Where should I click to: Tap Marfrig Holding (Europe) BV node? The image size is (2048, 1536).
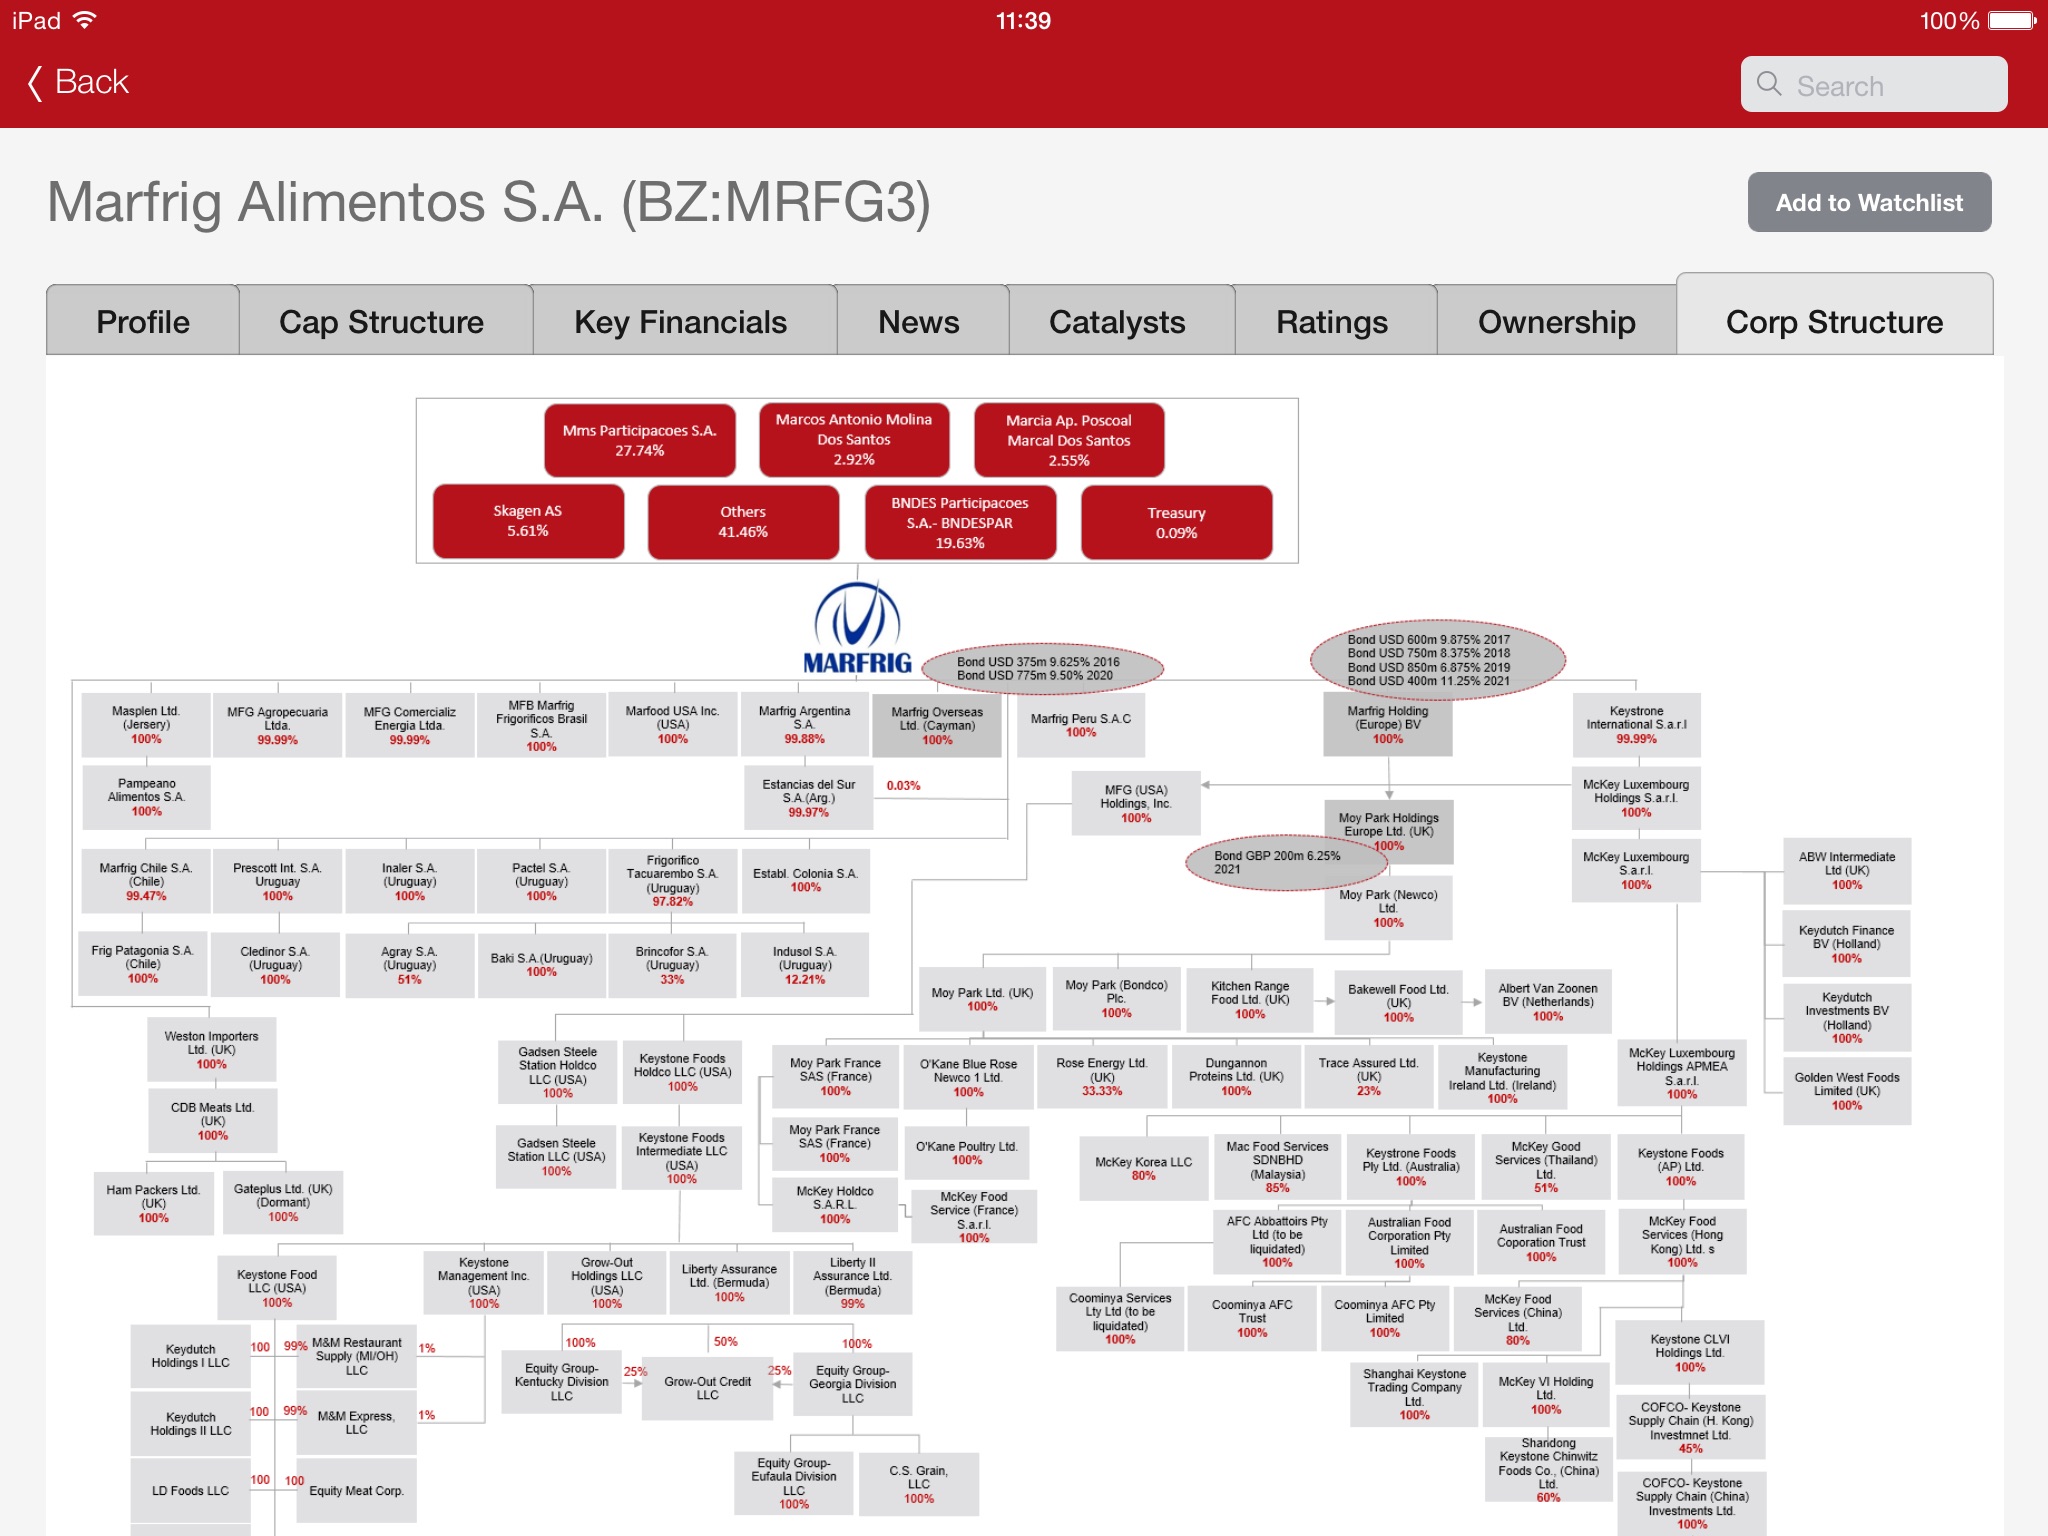click(x=1388, y=724)
